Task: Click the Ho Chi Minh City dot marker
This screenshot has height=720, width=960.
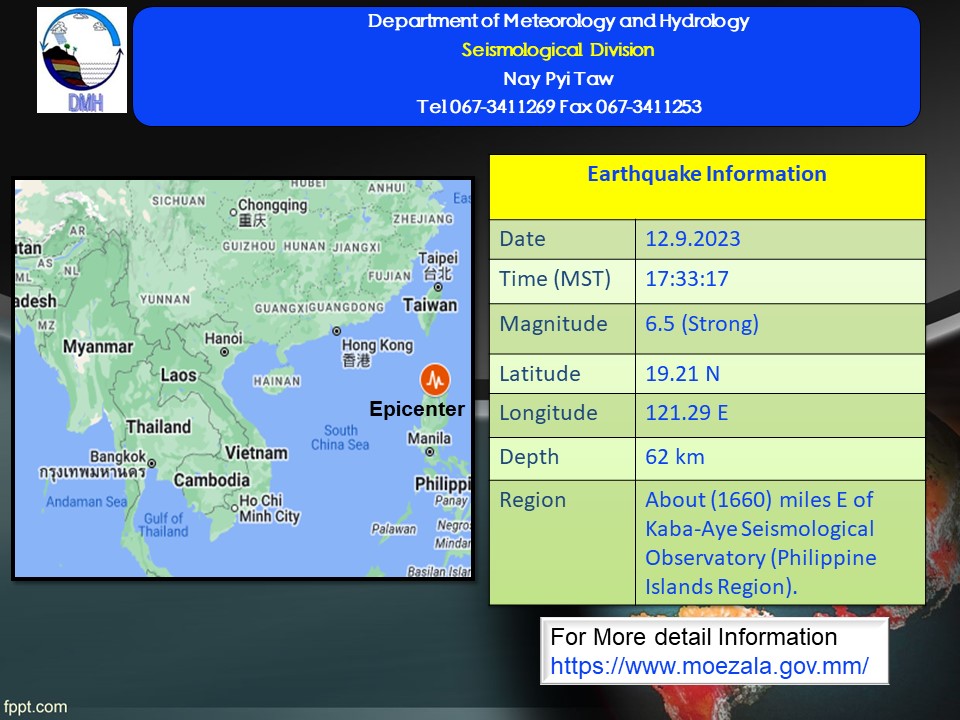Action: click(234, 508)
